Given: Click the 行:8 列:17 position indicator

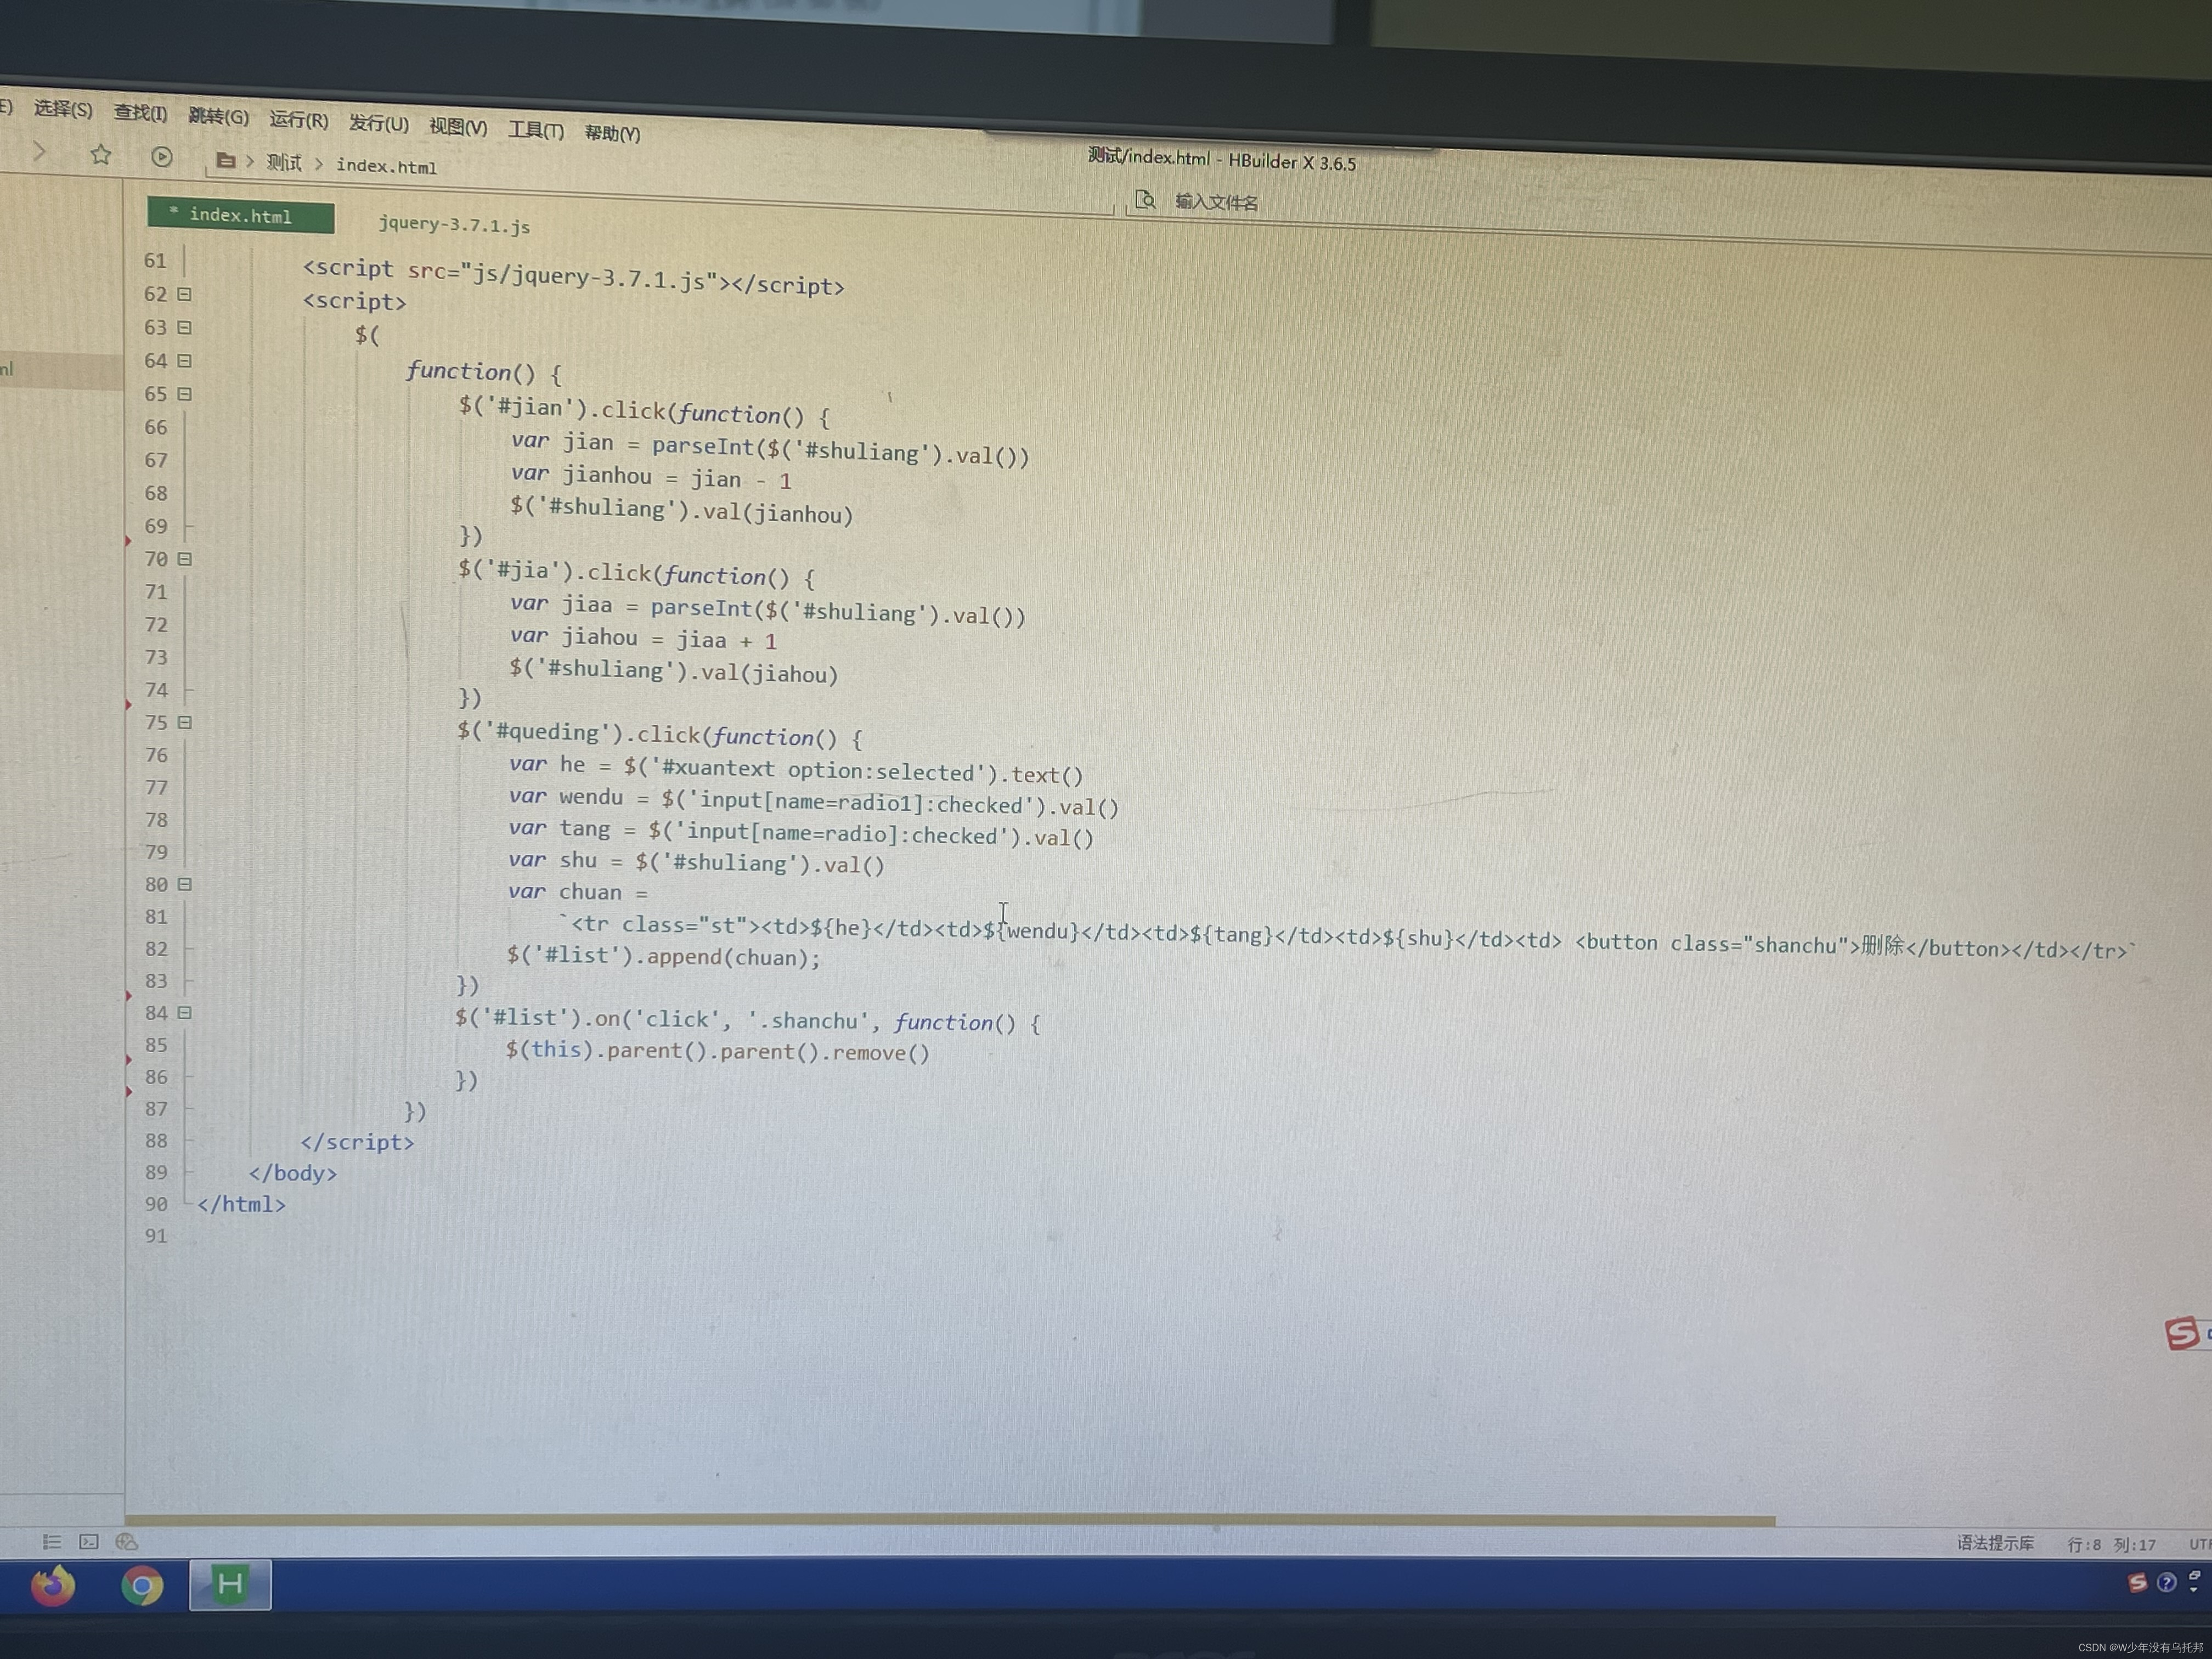Looking at the screenshot, I should [2111, 1544].
